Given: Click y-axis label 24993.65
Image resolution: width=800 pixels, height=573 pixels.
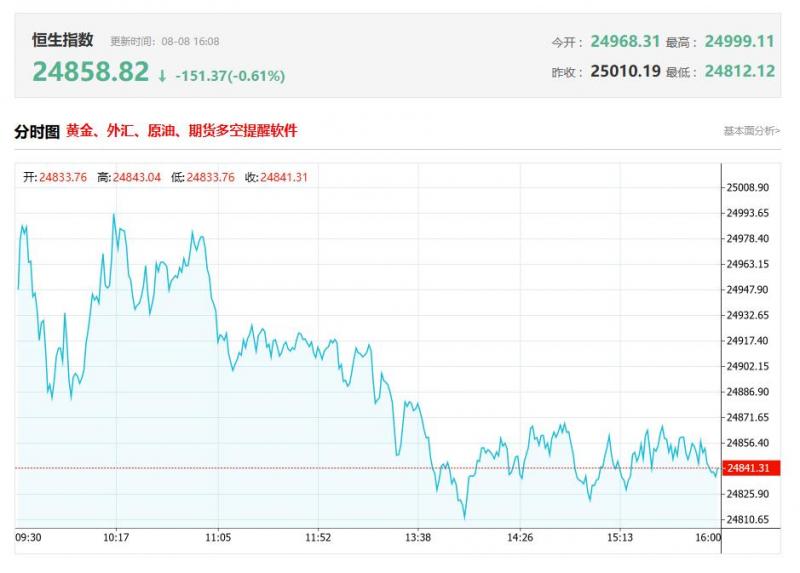Looking at the screenshot, I should (747, 213).
